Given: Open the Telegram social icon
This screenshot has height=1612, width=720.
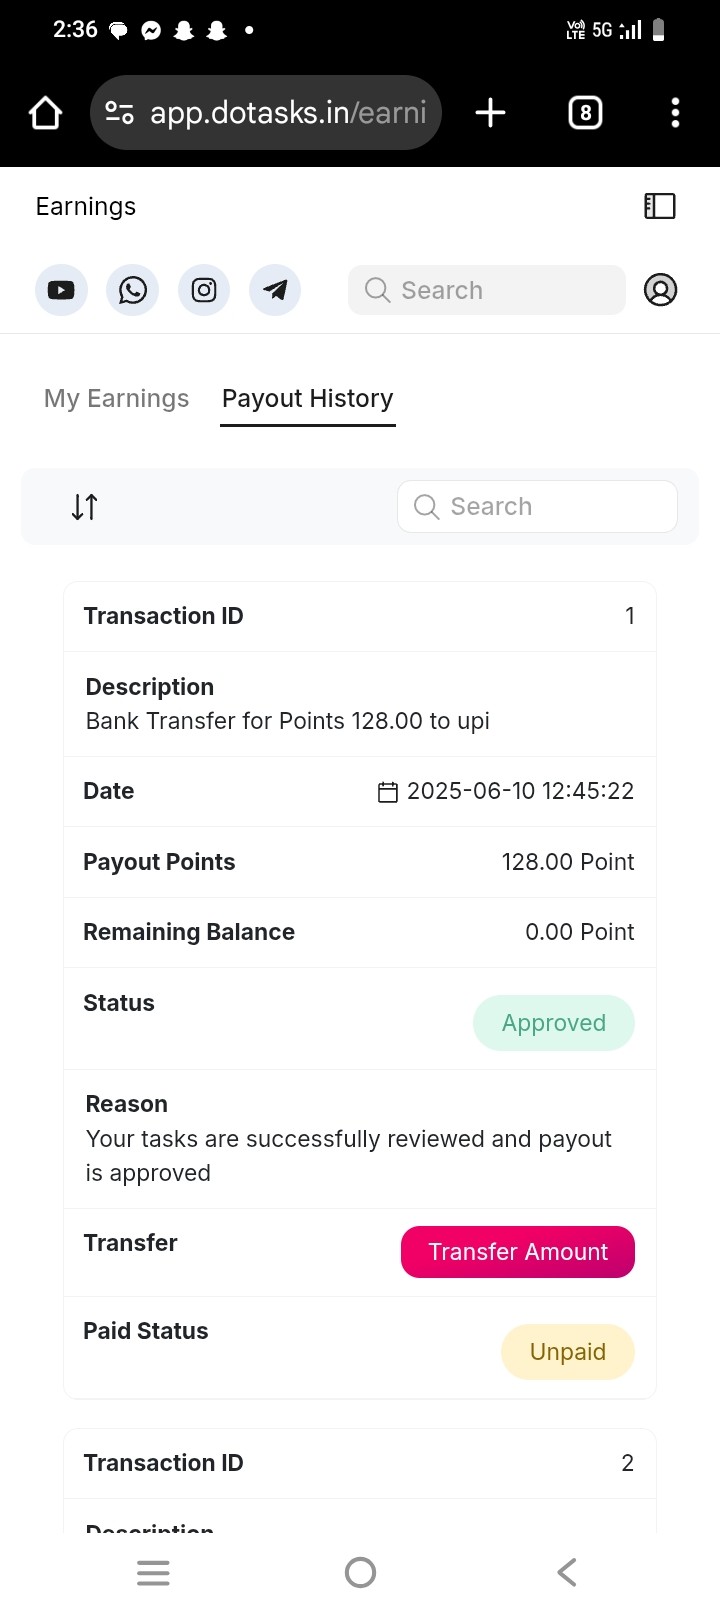Looking at the screenshot, I should click(x=275, y=290).
